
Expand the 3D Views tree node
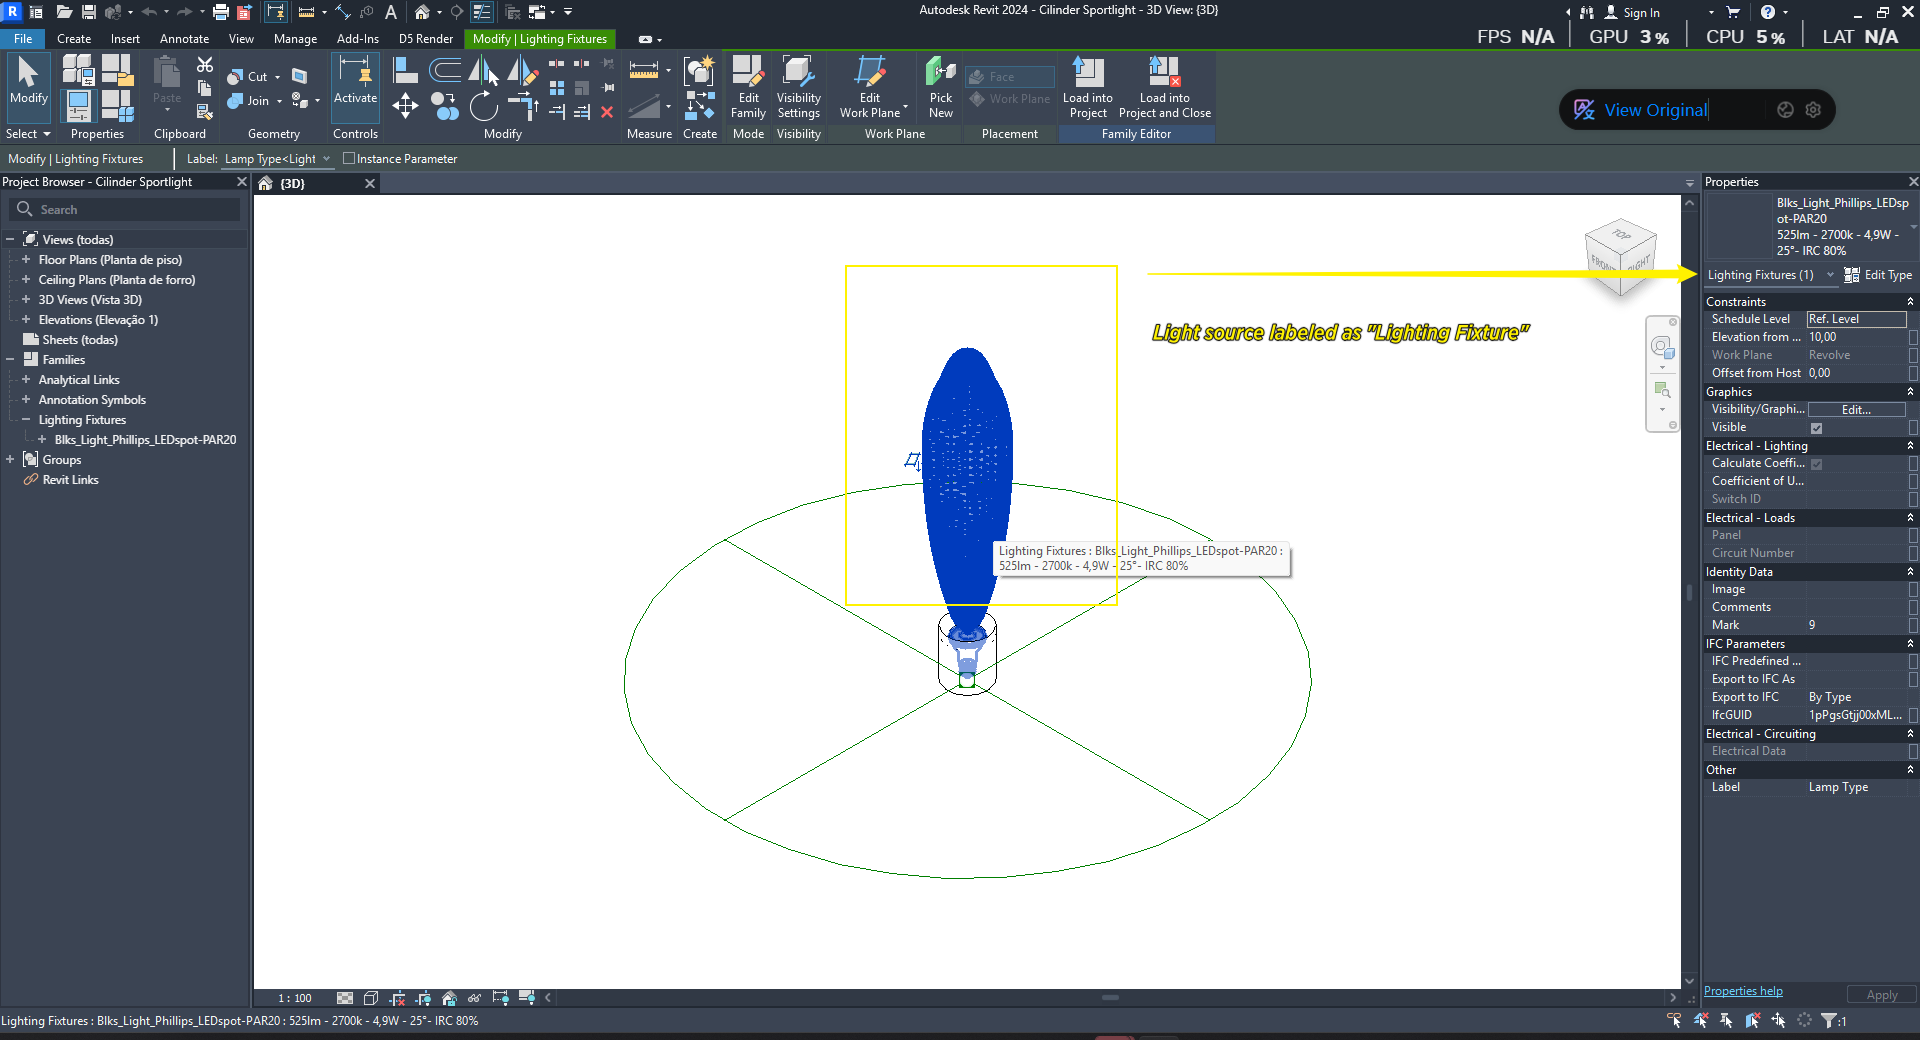pos(26,299)
